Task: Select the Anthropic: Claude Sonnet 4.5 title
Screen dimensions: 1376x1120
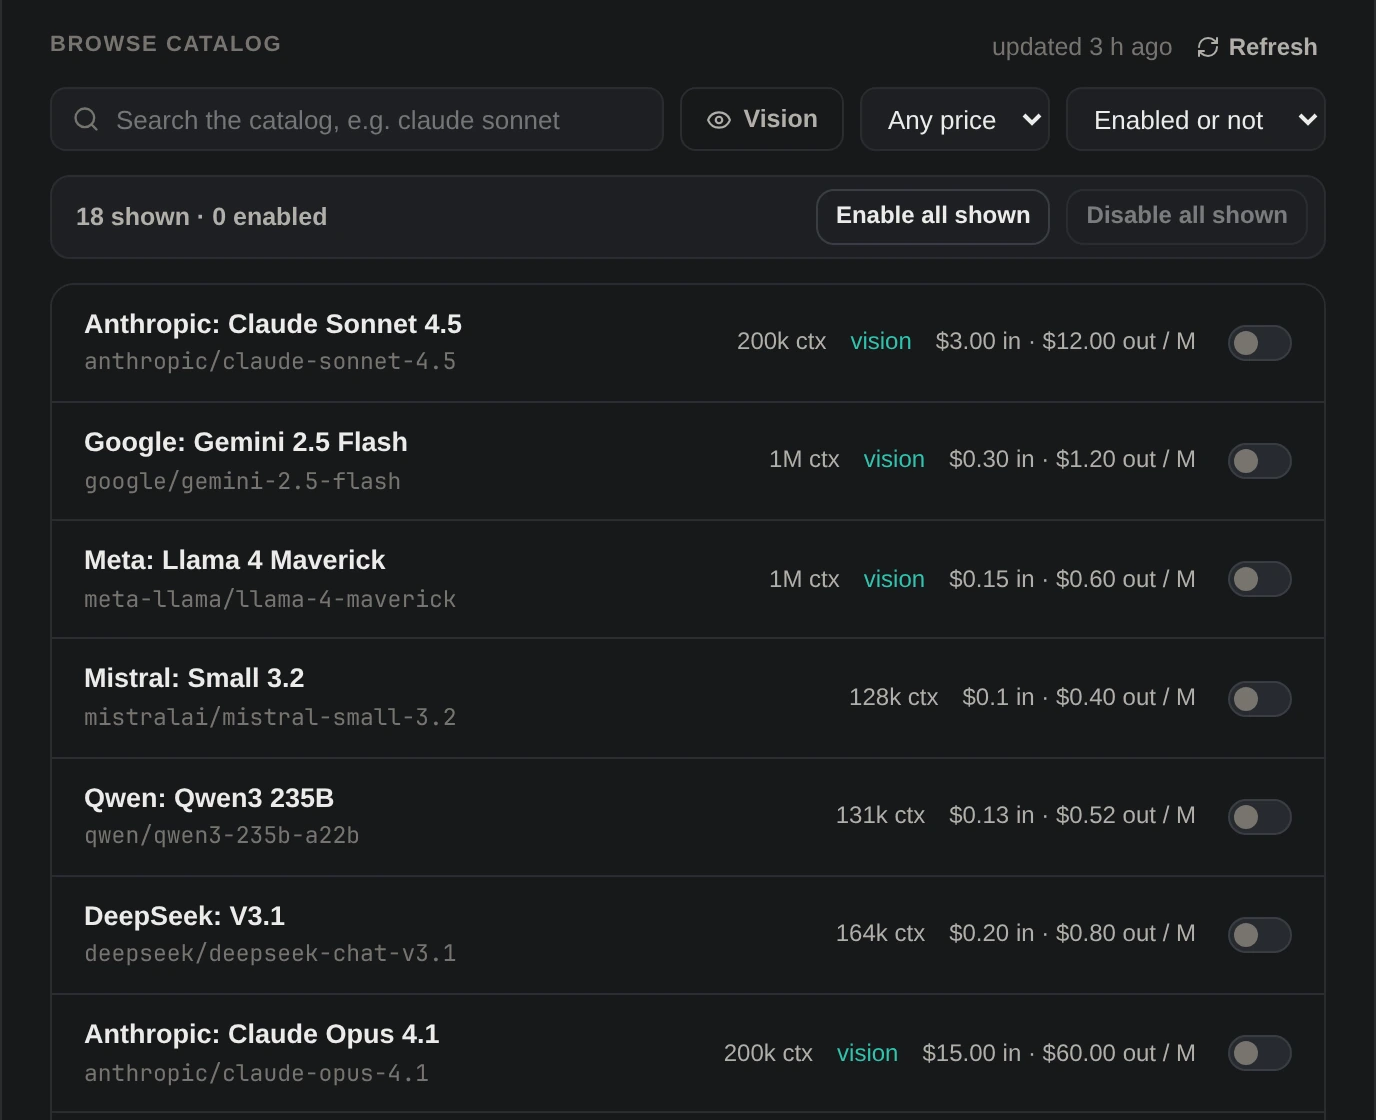Action: coord(273,324)
